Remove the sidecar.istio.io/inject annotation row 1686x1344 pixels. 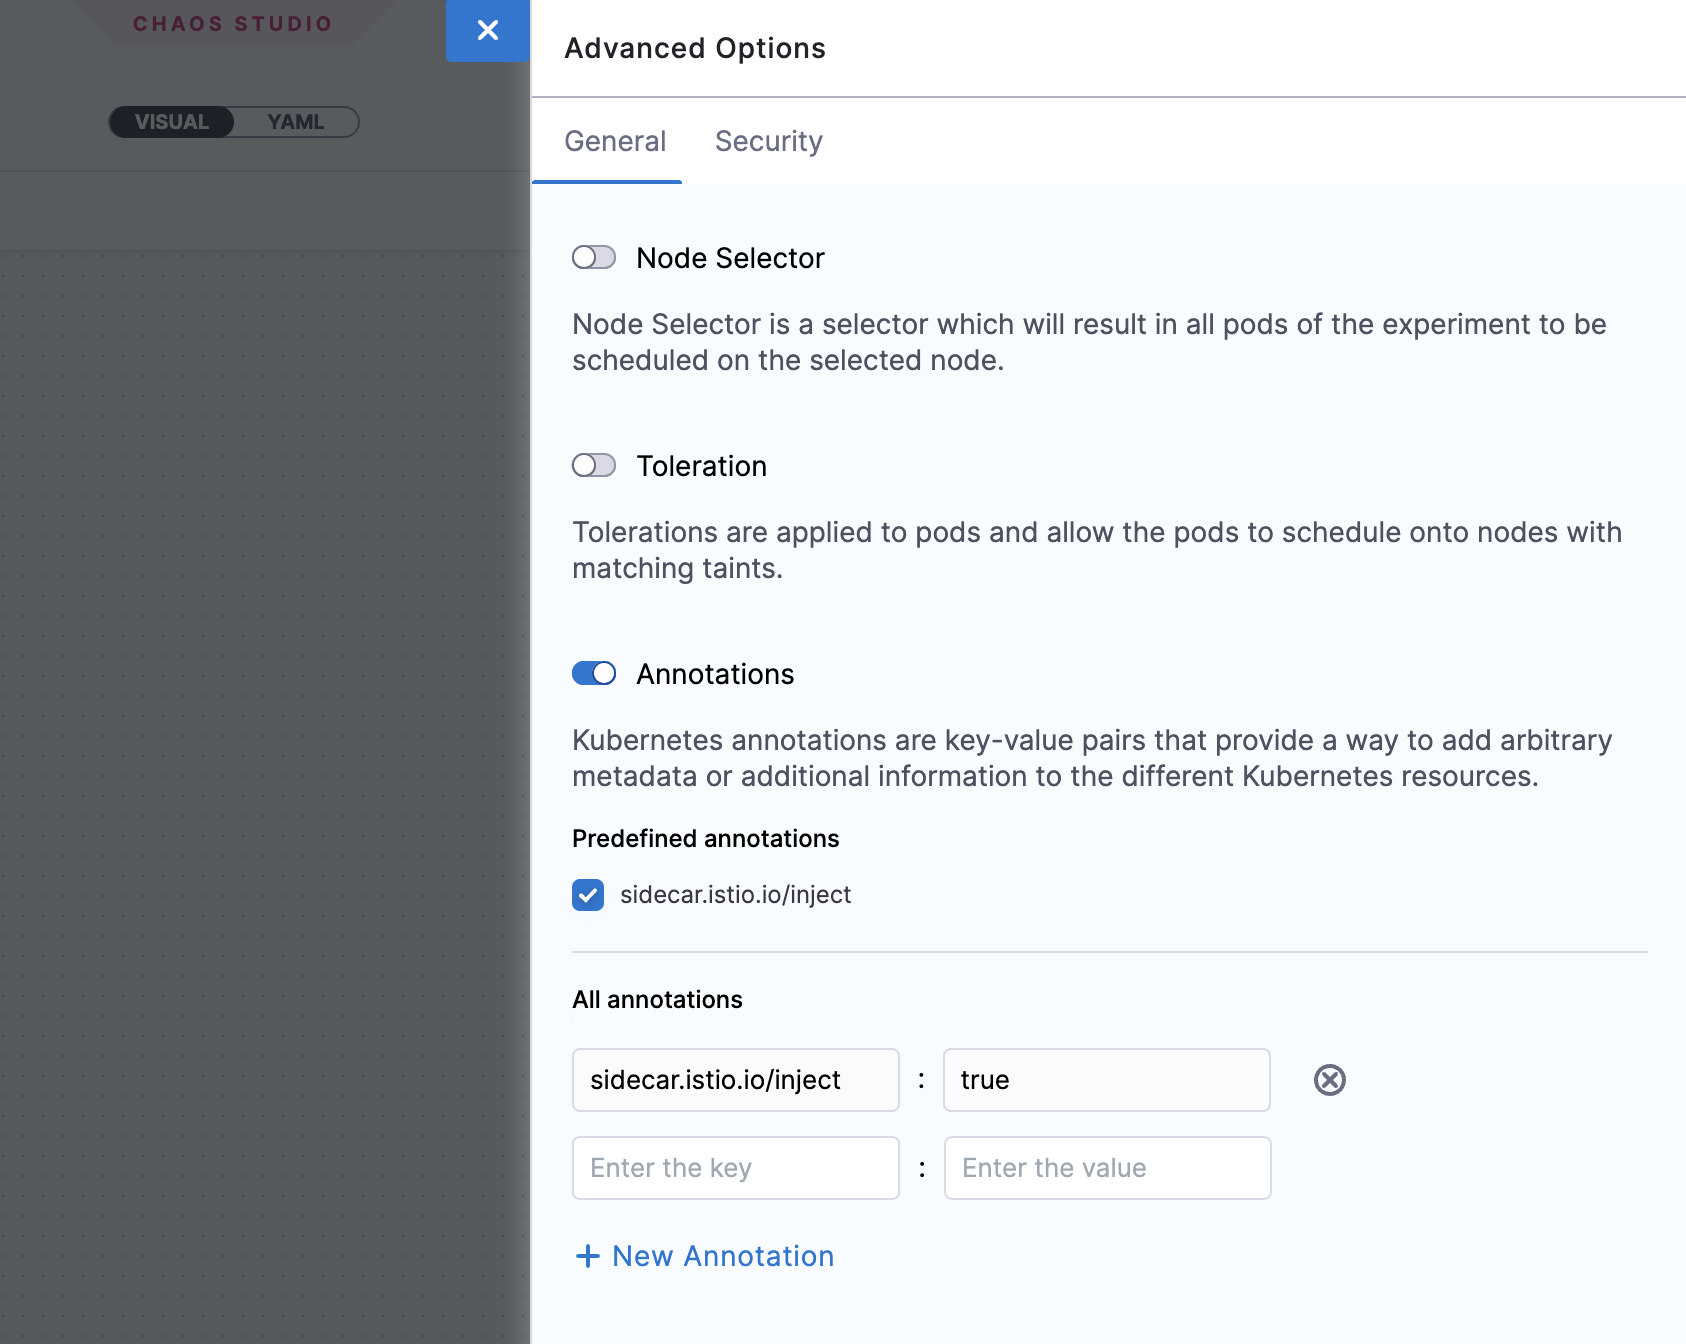pos(1329,1080)
